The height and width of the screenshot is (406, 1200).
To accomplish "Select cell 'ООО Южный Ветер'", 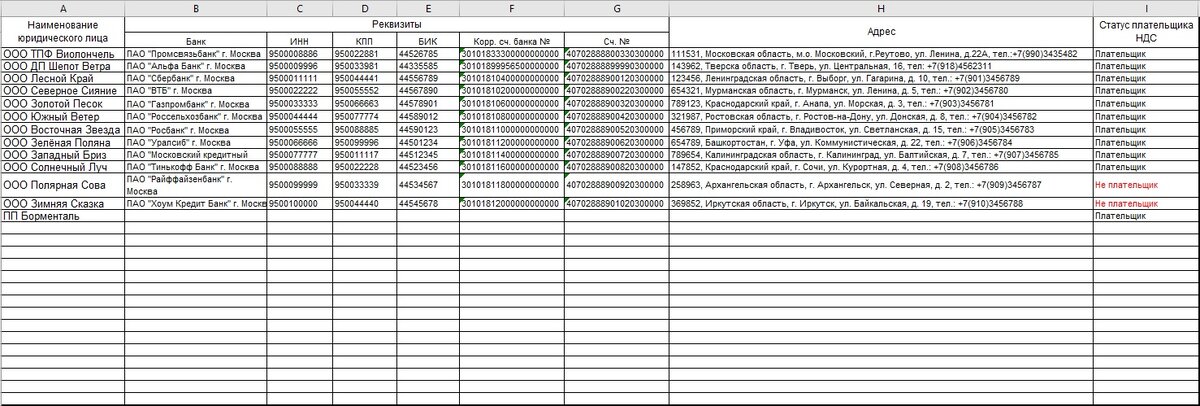I will point(62,116).
